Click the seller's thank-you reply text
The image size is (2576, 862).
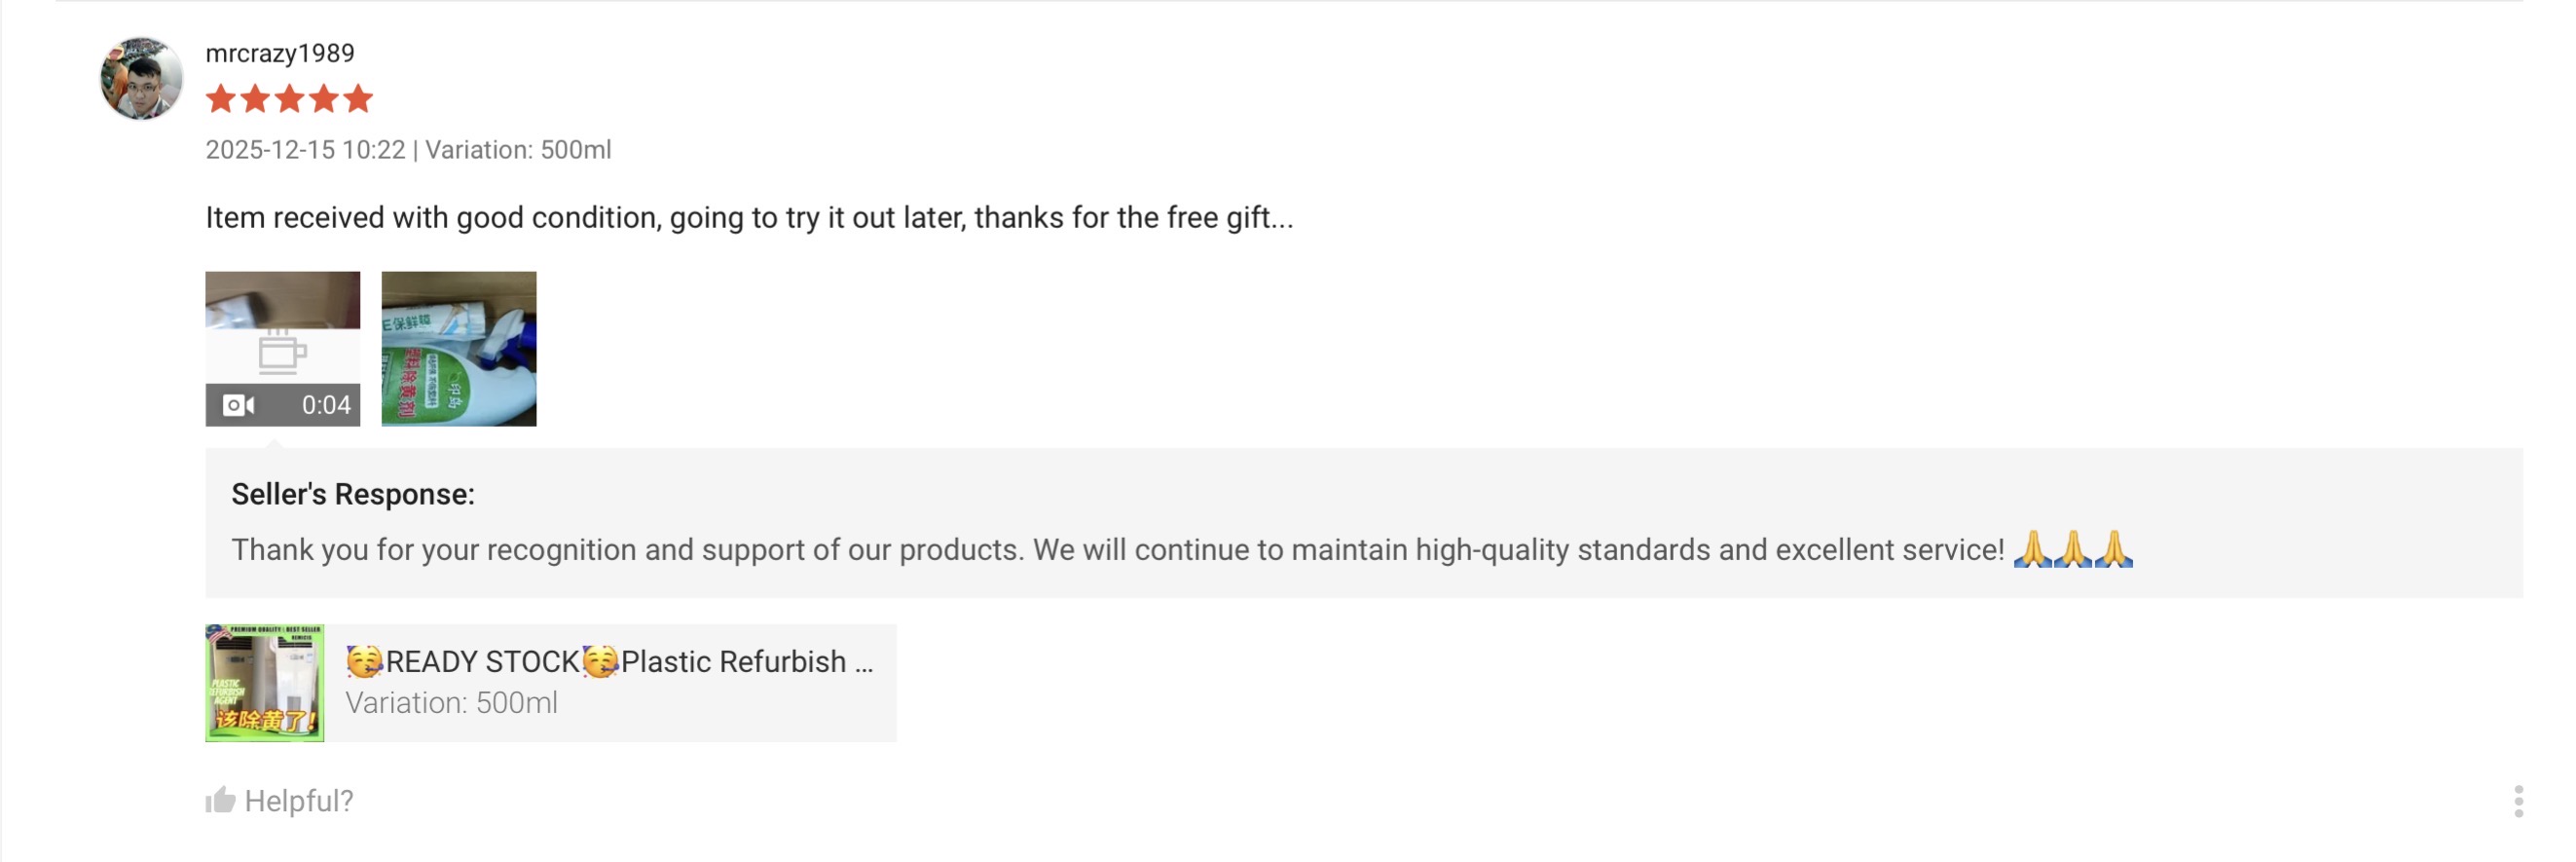[1117, 550]
